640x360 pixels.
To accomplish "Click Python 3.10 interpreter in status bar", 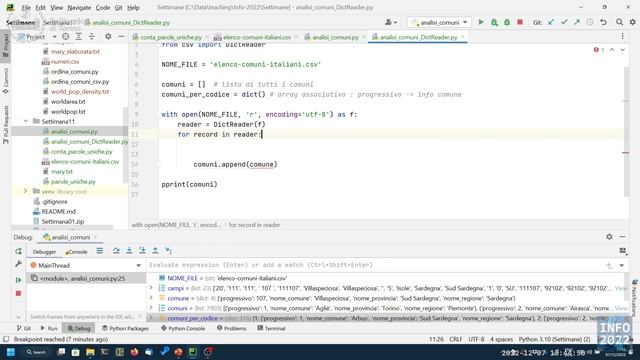I will (554, 339).
